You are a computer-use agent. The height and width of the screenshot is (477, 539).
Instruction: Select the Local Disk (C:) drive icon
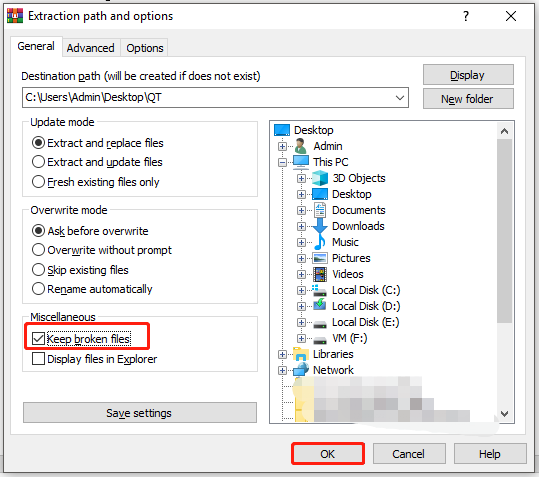pyautogui.click(x=320, y=290)
